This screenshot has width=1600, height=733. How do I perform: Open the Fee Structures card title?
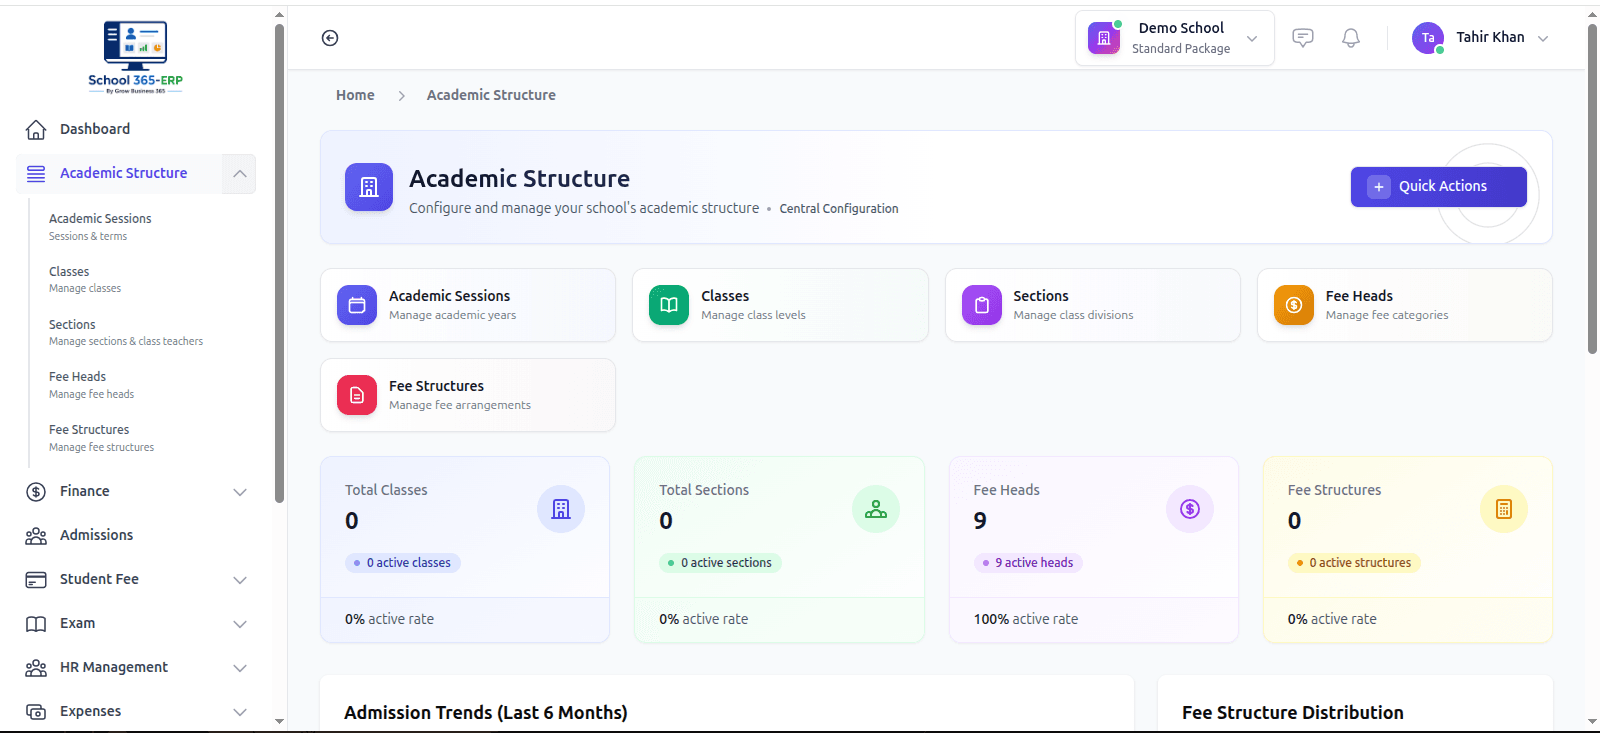click(x=436, y=386)
